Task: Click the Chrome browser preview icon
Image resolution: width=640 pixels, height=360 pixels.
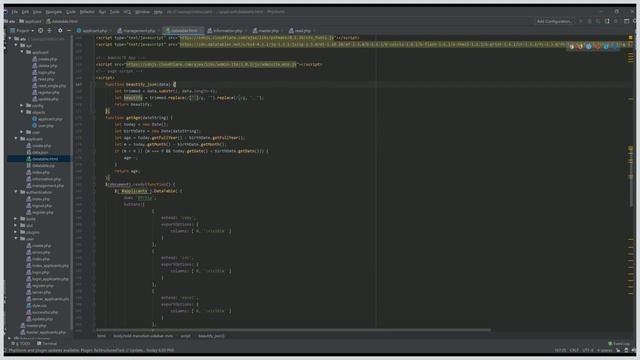Action: [571, 47]
